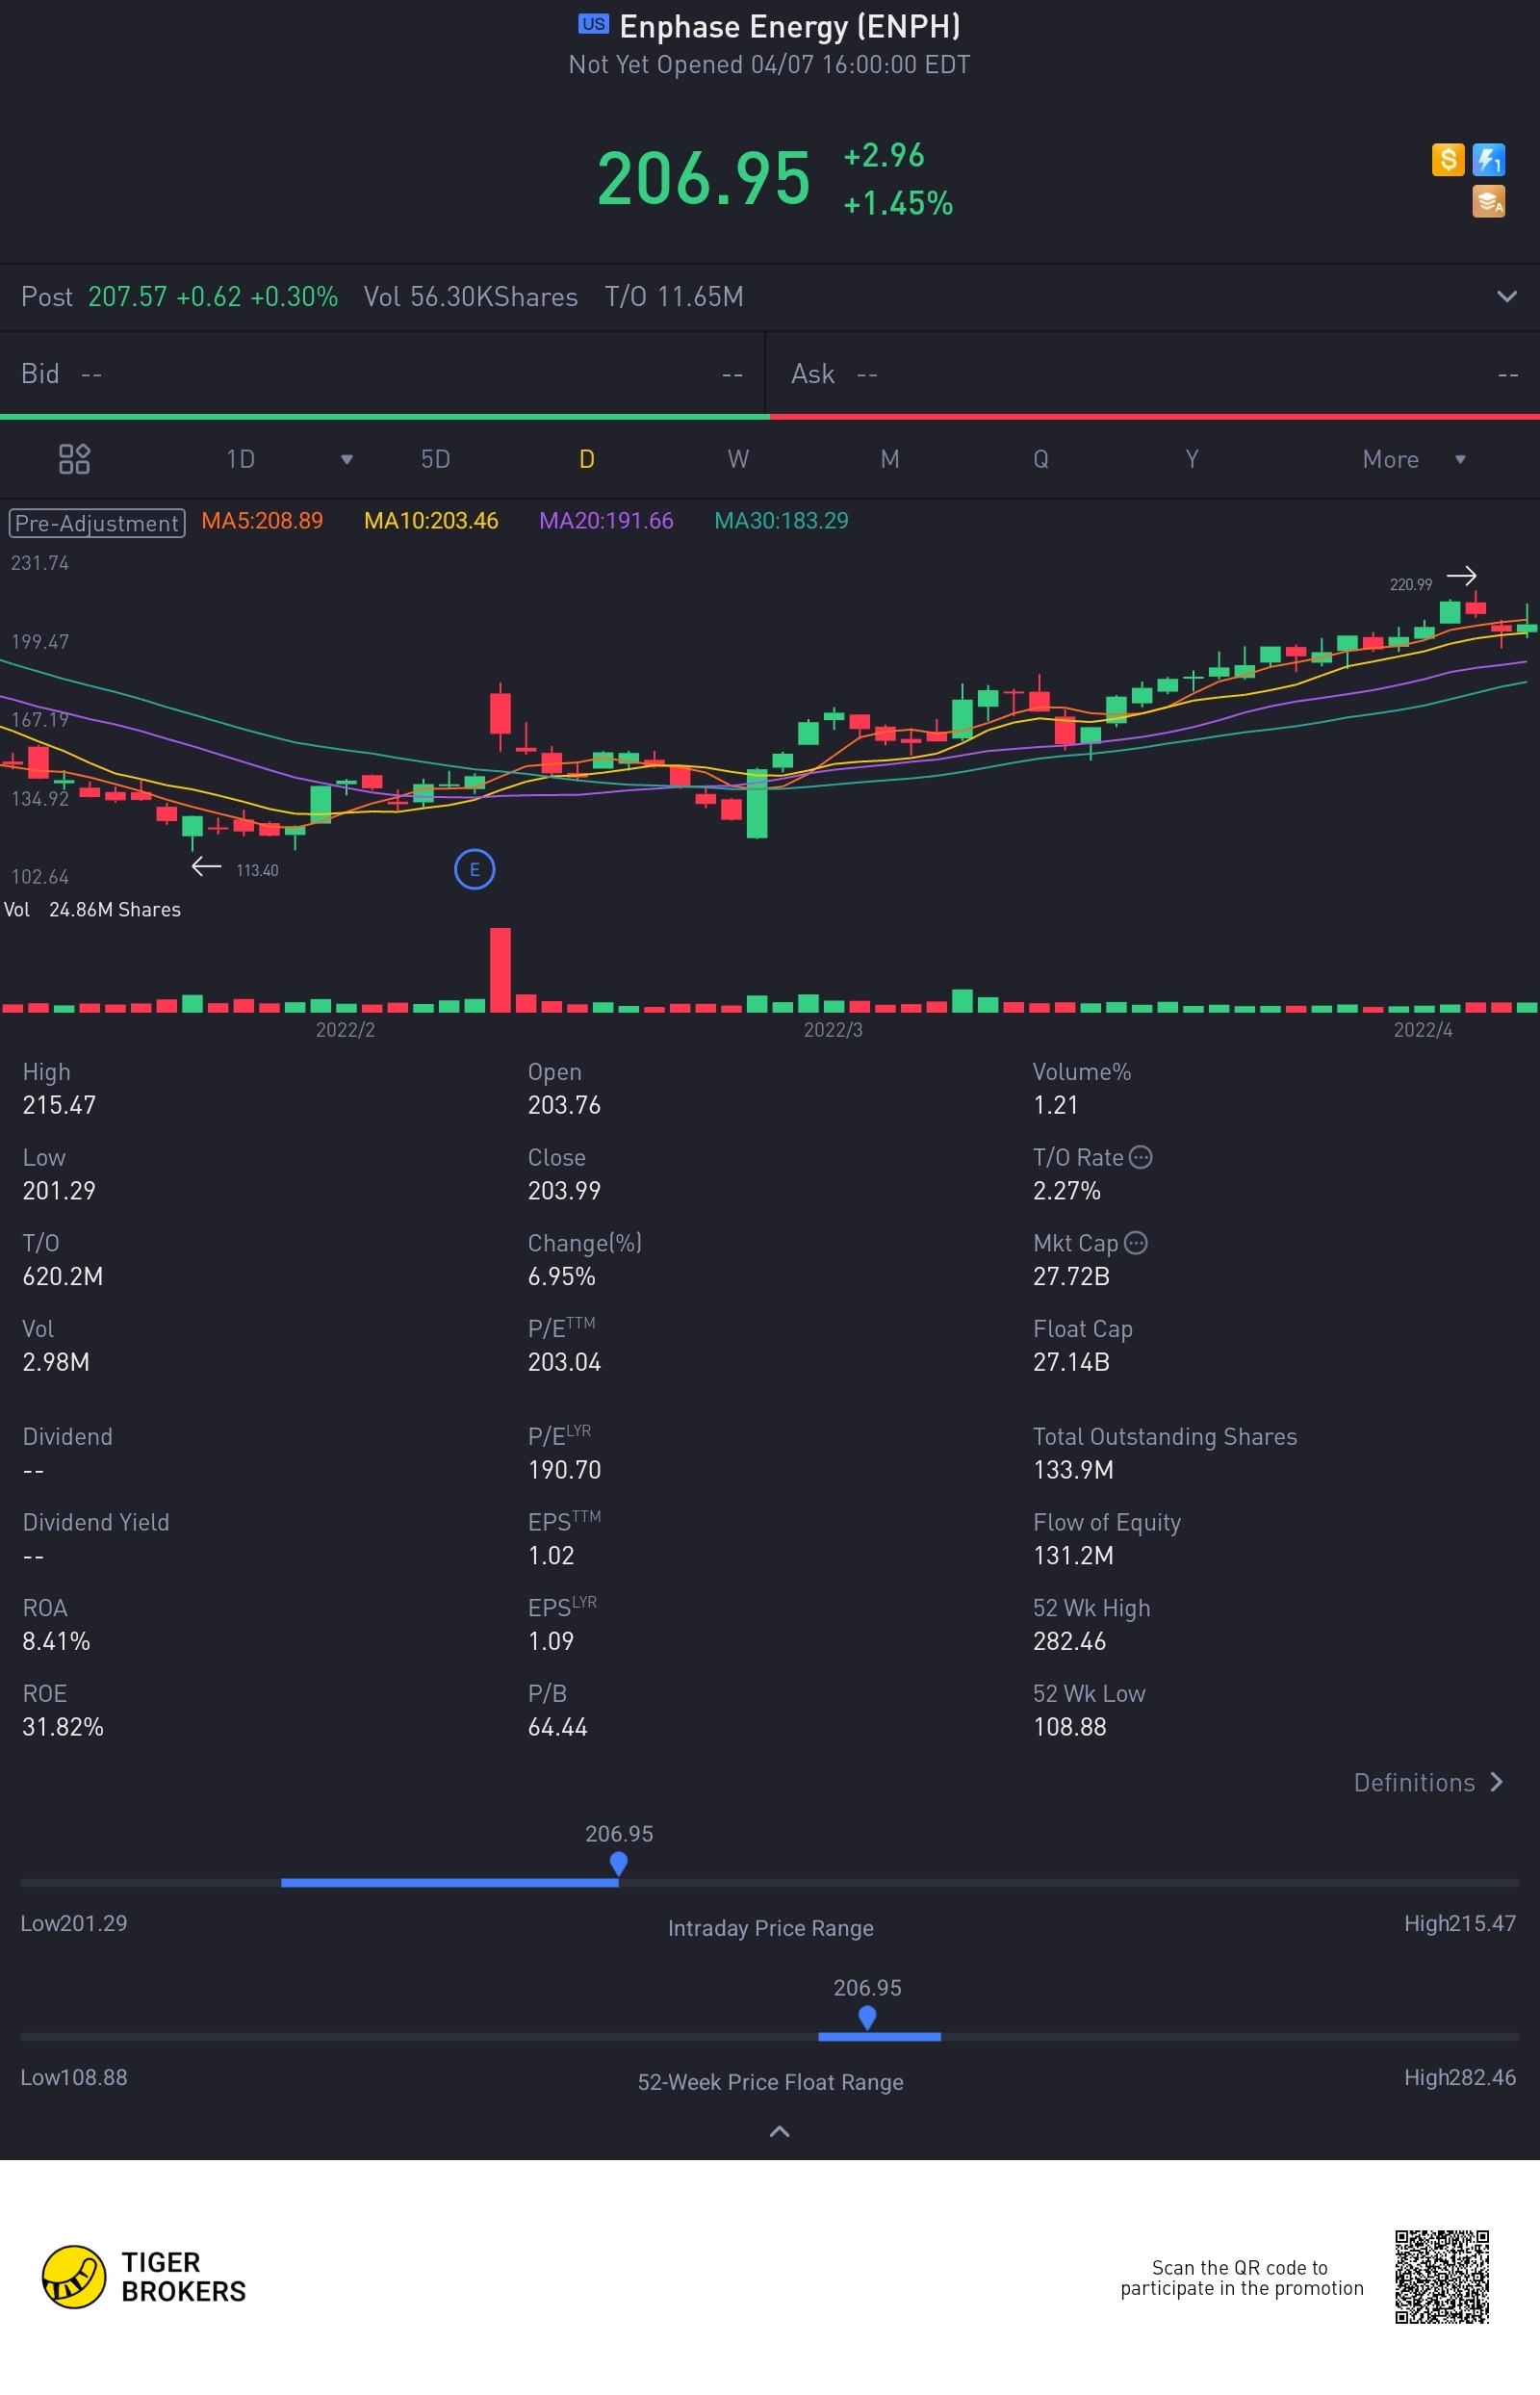The width and height of the screenshot is (1540, 2395).
Task: Tap the 52 Wk High 282.46 value
Action: 1069,1640
